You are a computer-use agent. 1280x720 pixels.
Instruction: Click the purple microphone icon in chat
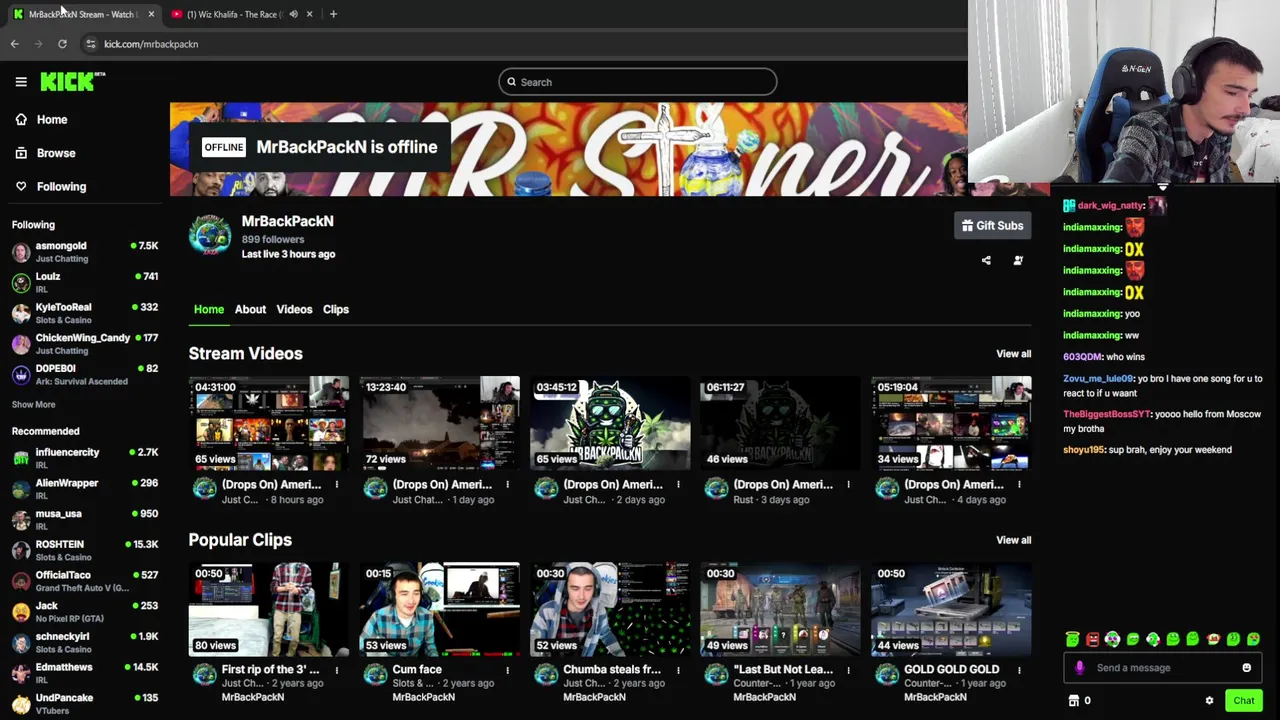point(1079,668)
